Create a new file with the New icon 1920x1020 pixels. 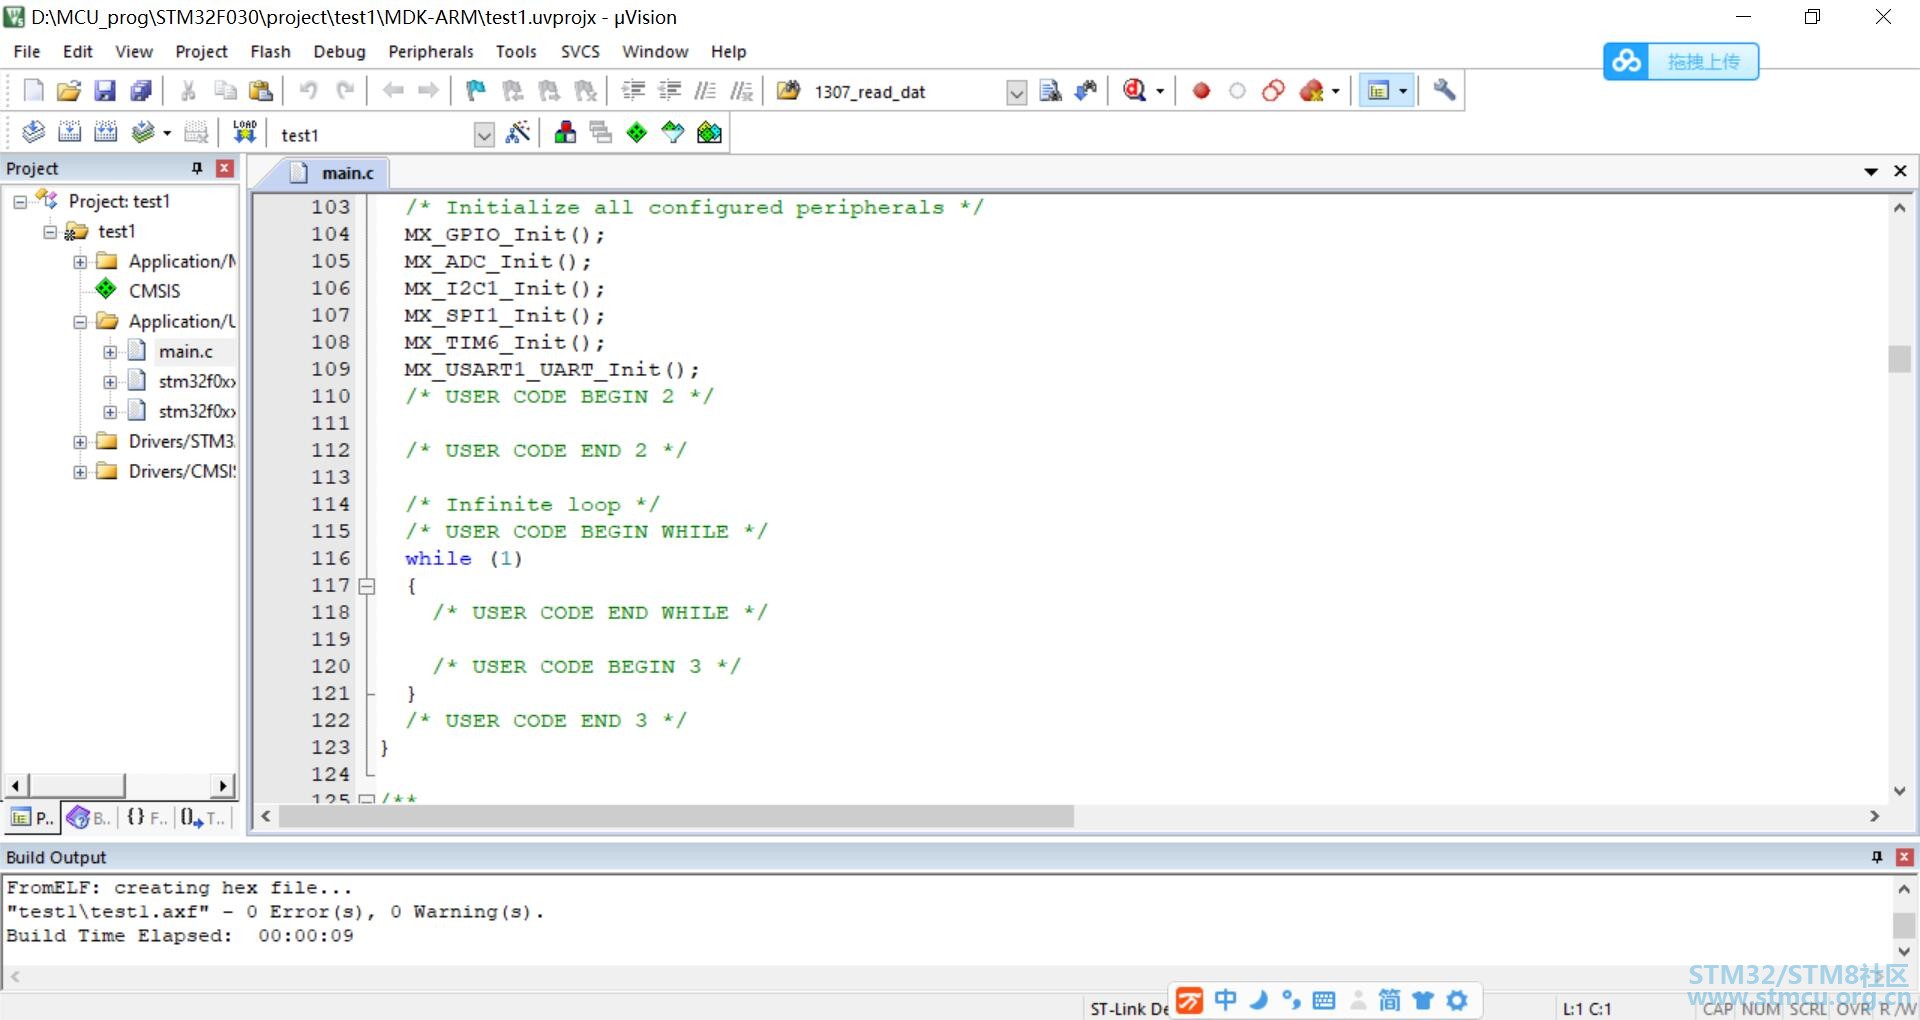pos(33,91)
